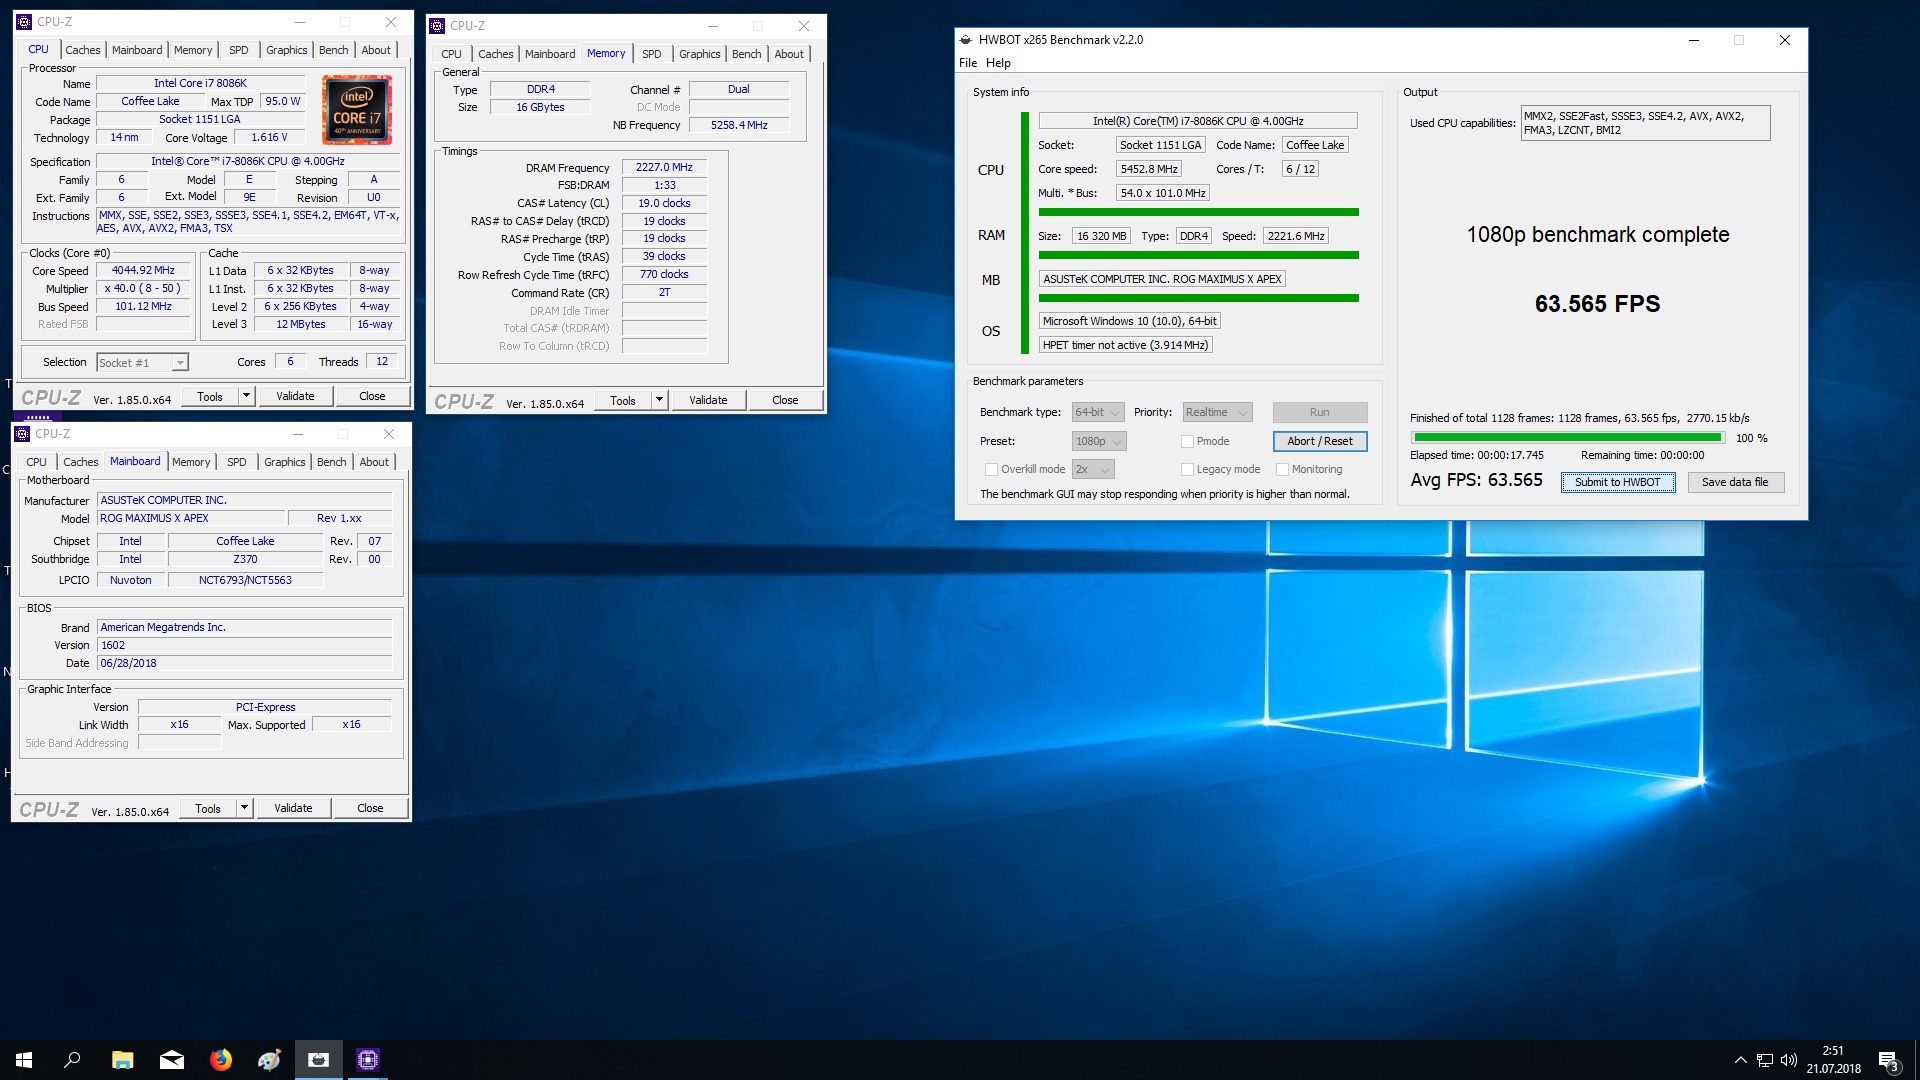1920x1080 pixels.
Task: Toggle the Legacy mode checkbox
Action: tap(1187, 469)
